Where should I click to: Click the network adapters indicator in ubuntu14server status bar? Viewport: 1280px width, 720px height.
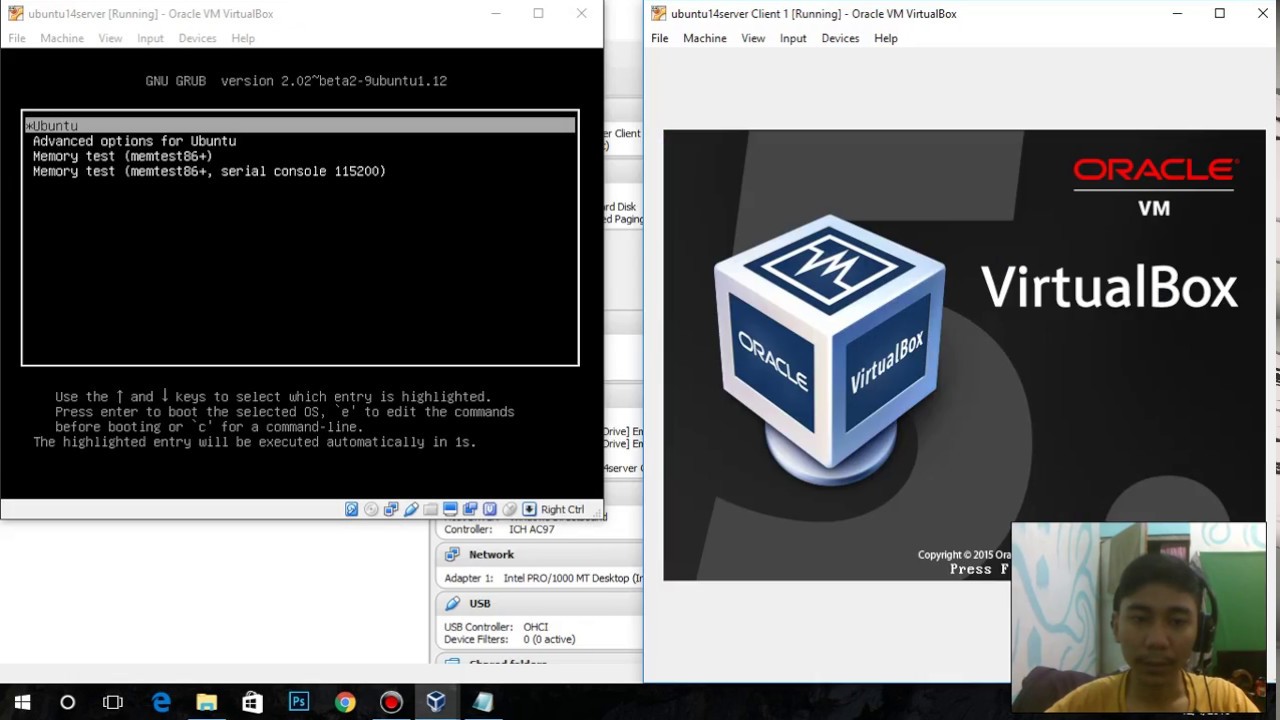click(391, 509)
